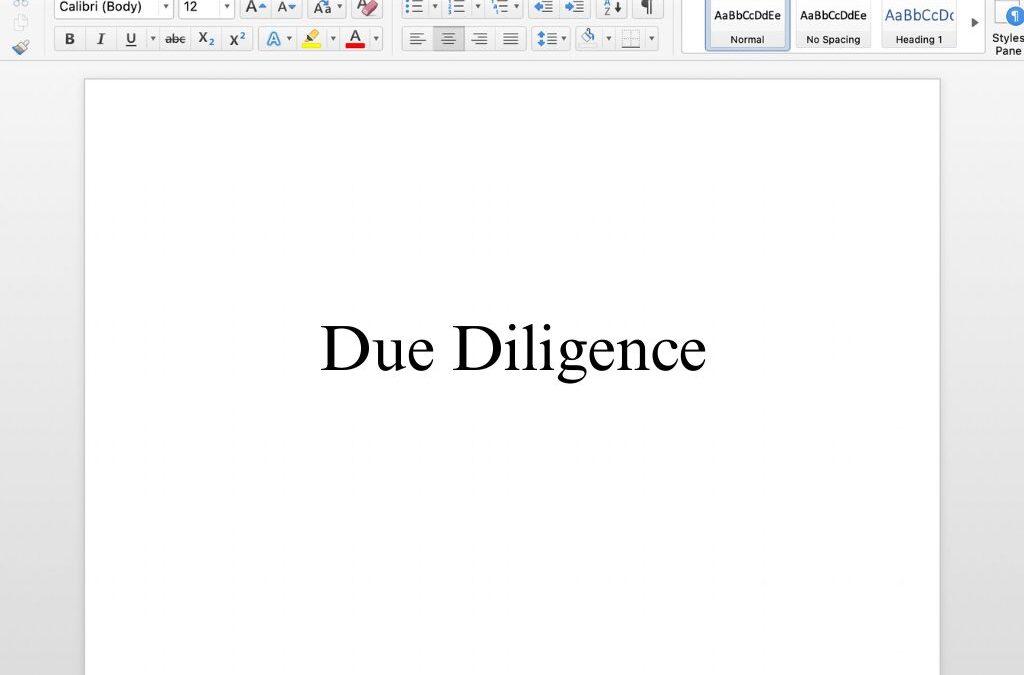The width and height of the screenshot is (1024, 675).
Task: Align text left
Action: (x=417, y=39)
